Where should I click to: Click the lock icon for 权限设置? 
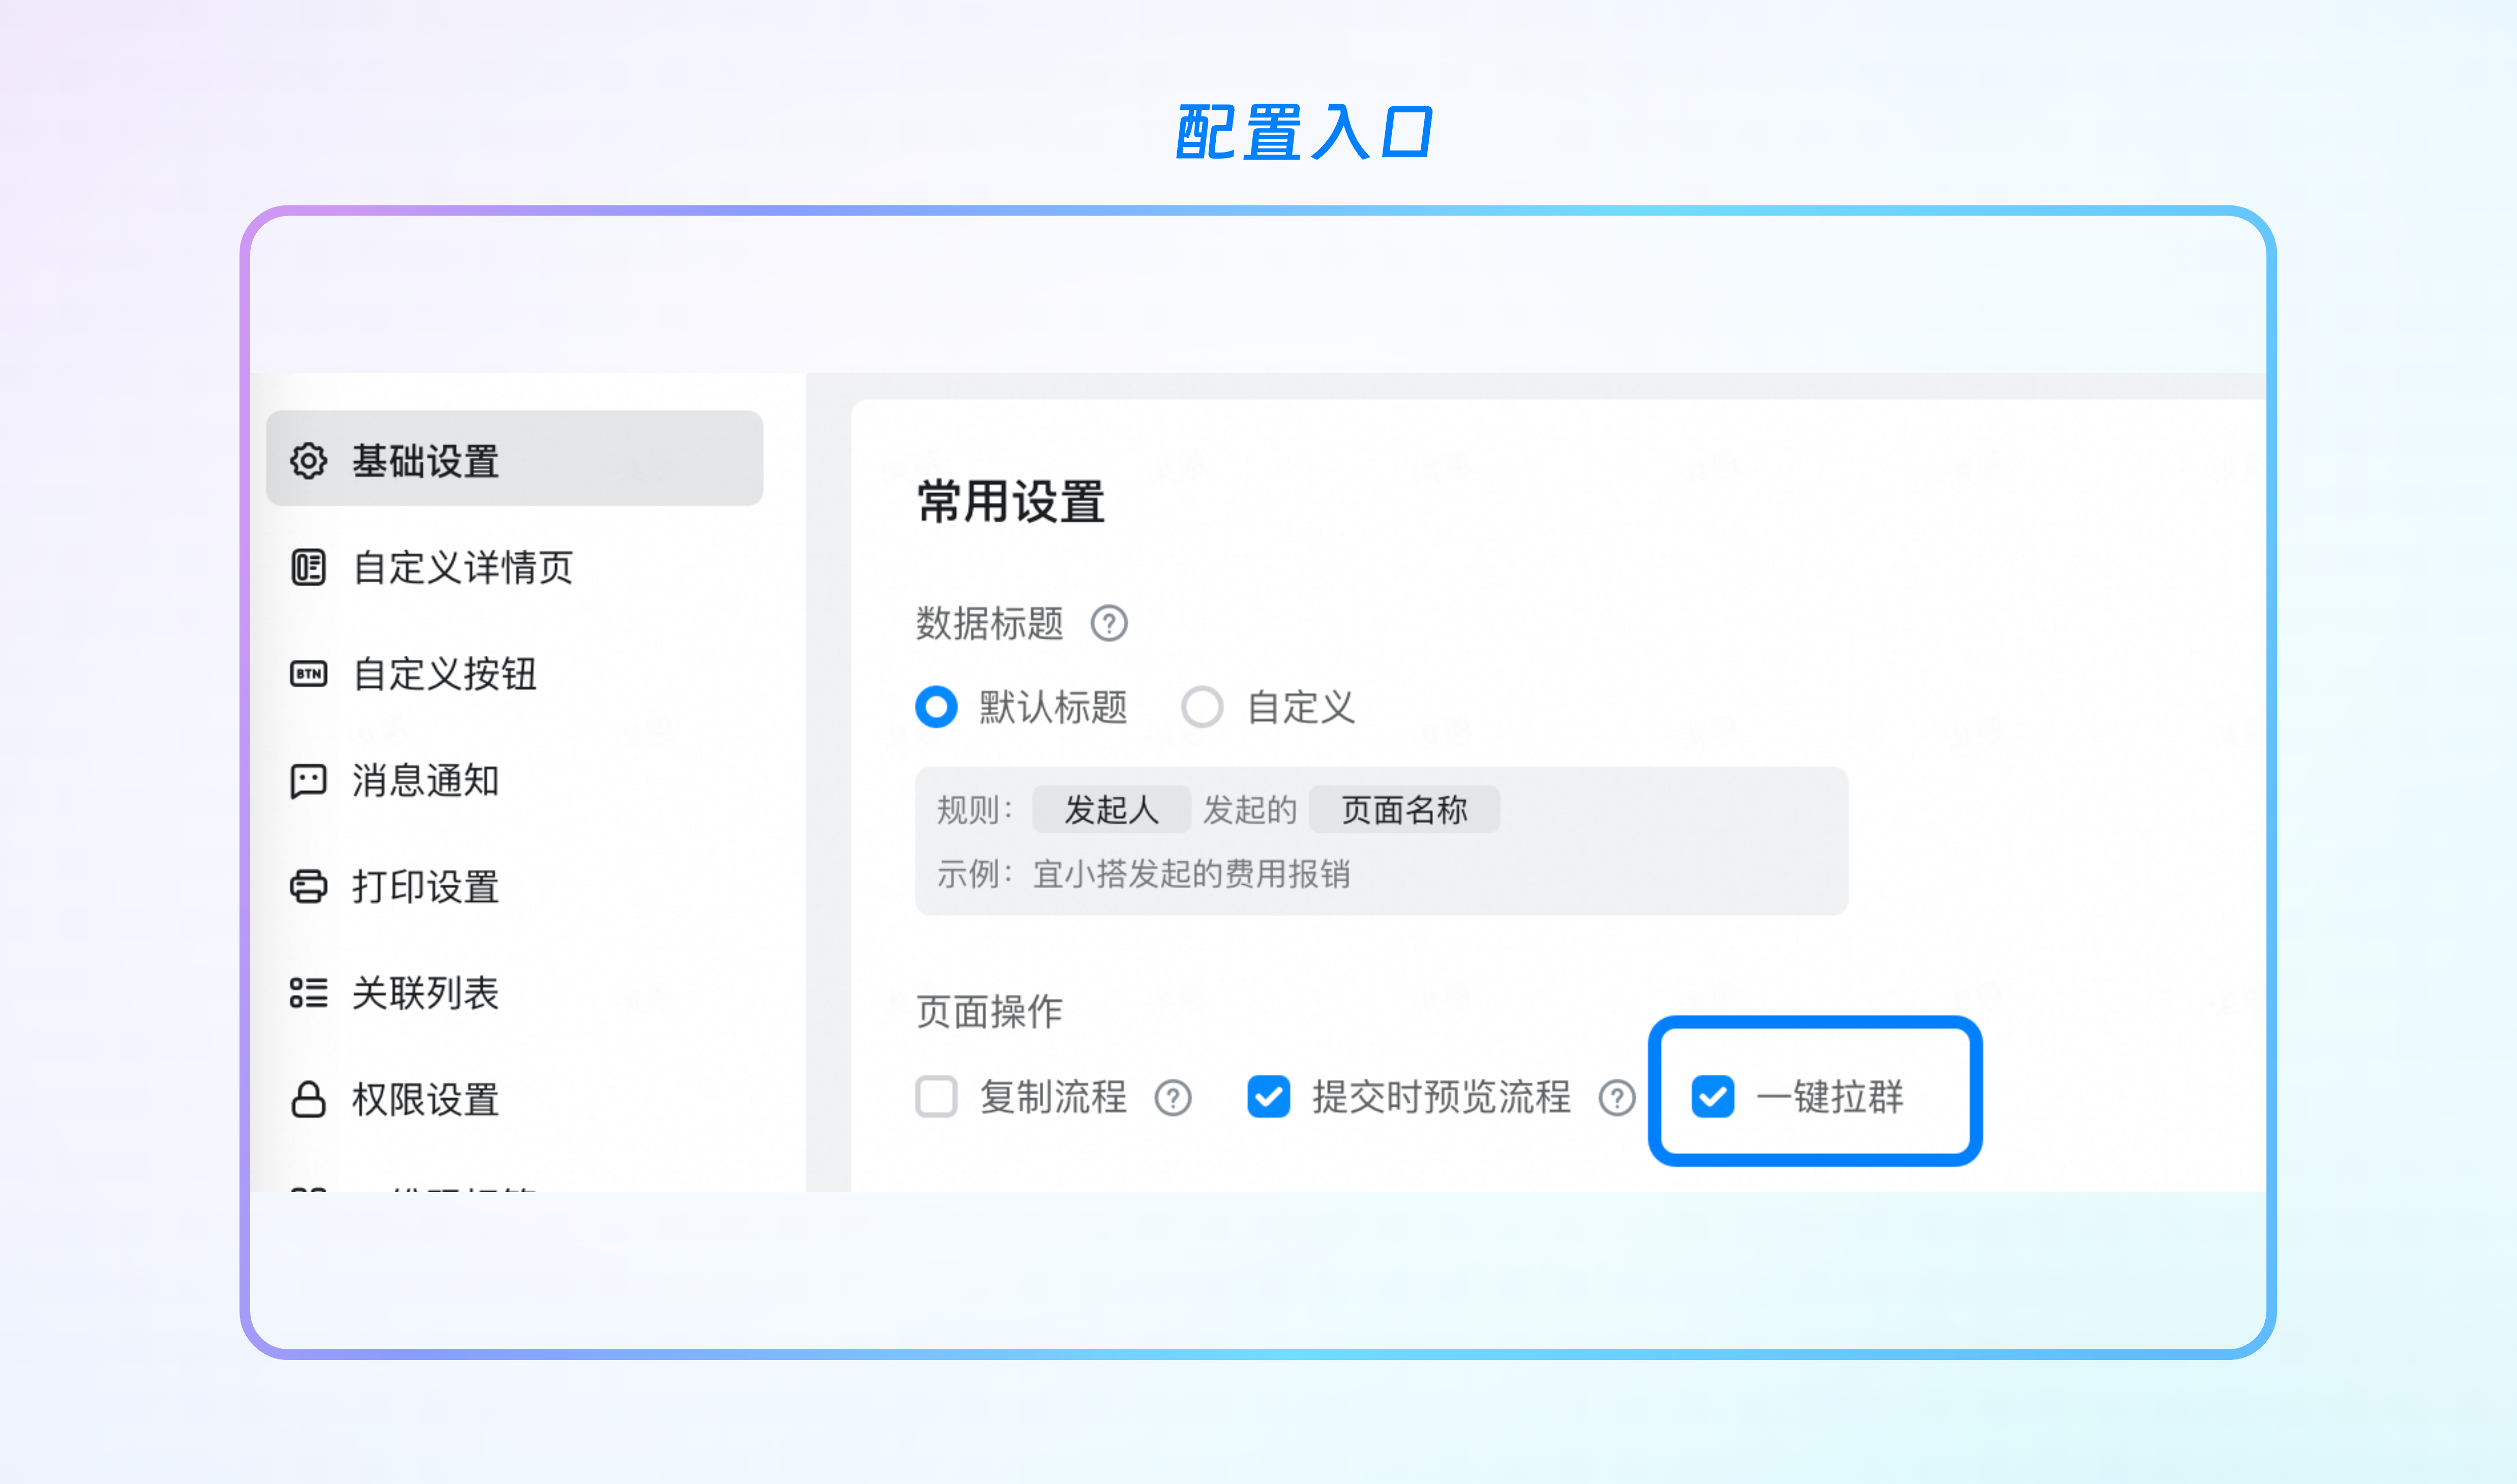(308, 1099)
